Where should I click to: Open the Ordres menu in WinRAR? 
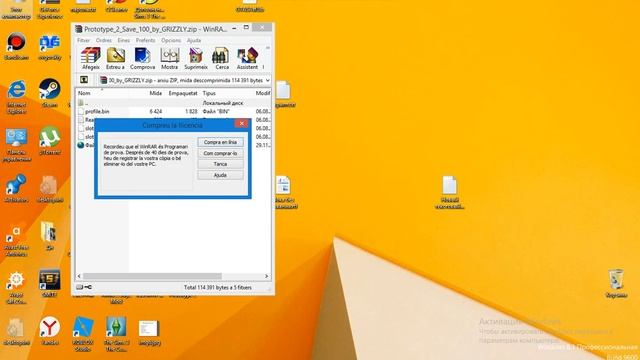click(104, 40)
